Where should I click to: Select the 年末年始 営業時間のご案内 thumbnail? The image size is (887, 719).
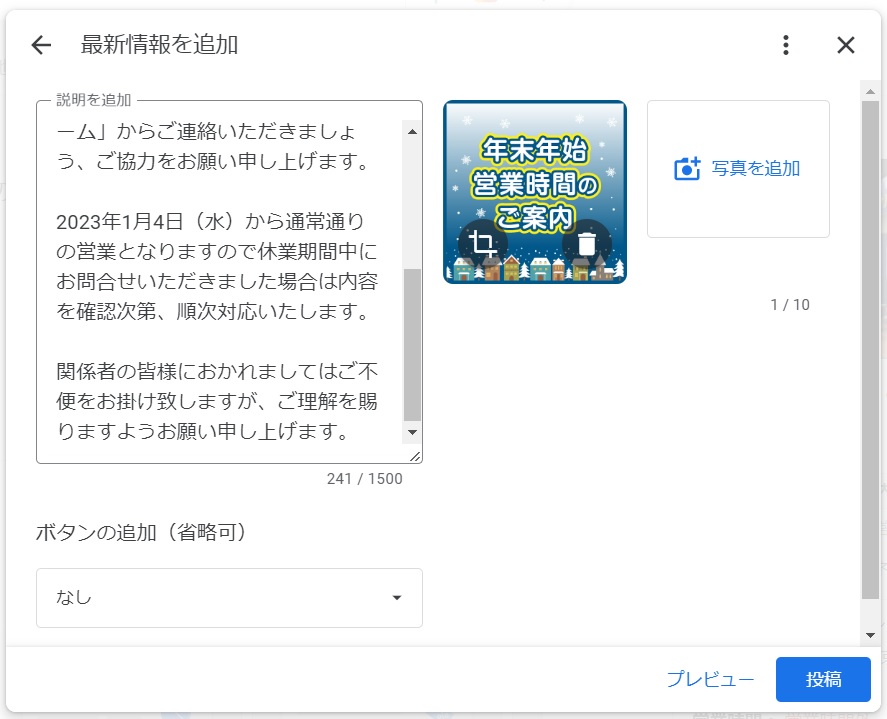pyautogui.click(x=535, y=192)
